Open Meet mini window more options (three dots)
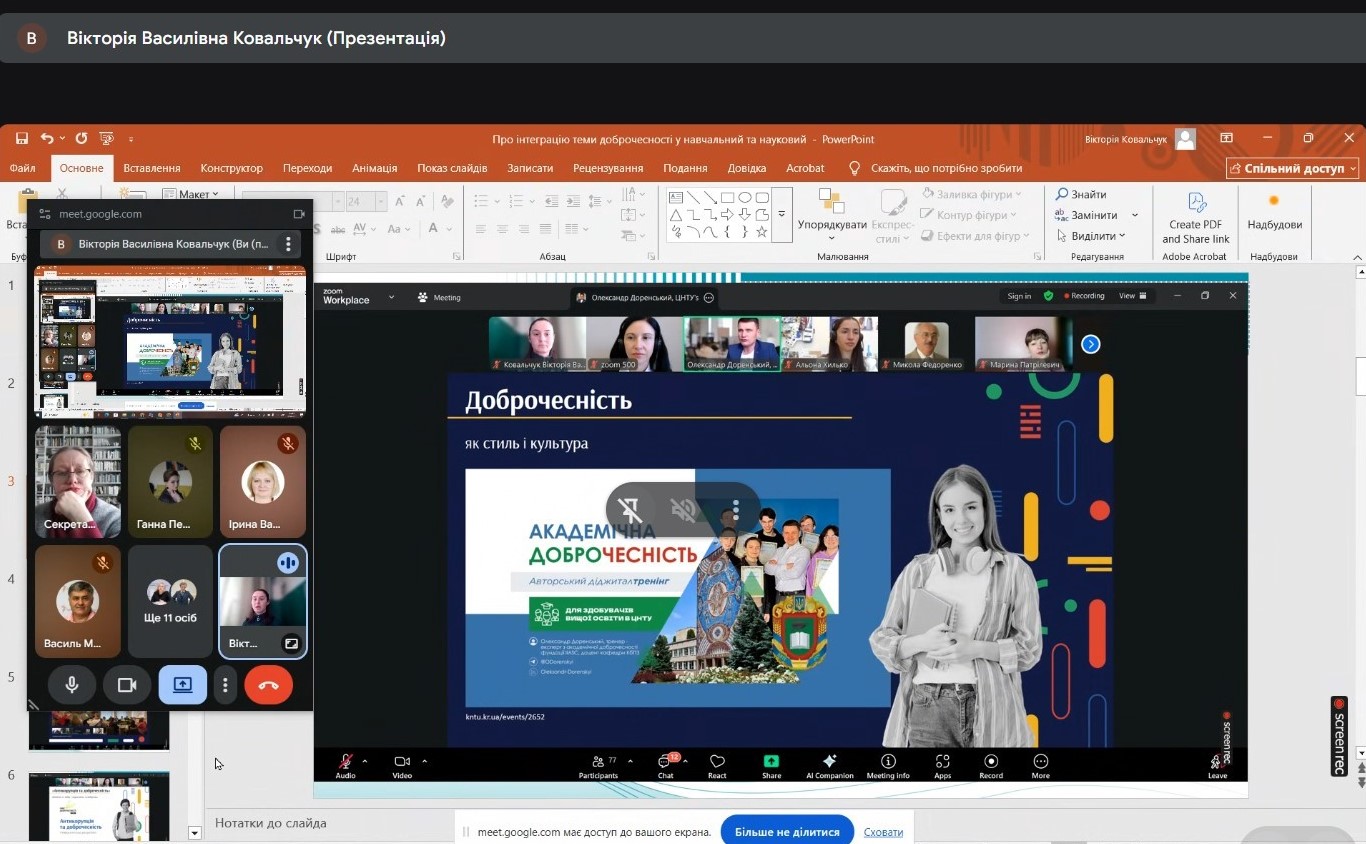The image size is (1366, 844). pos(226,685)
